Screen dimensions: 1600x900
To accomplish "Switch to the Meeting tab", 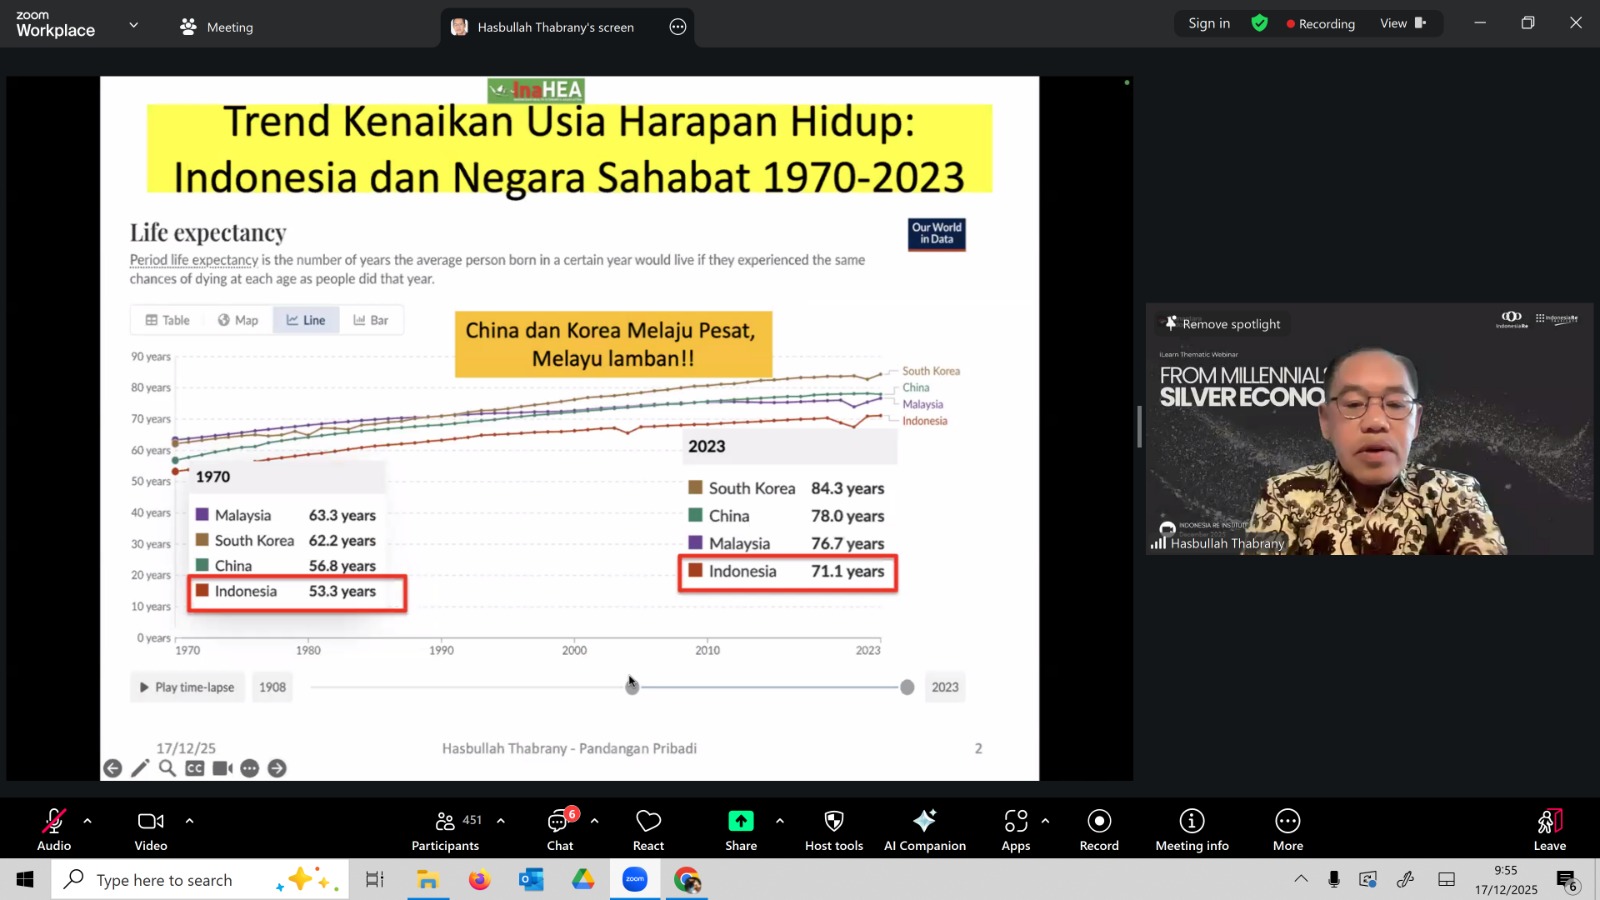I will click(x=217, y=27).
